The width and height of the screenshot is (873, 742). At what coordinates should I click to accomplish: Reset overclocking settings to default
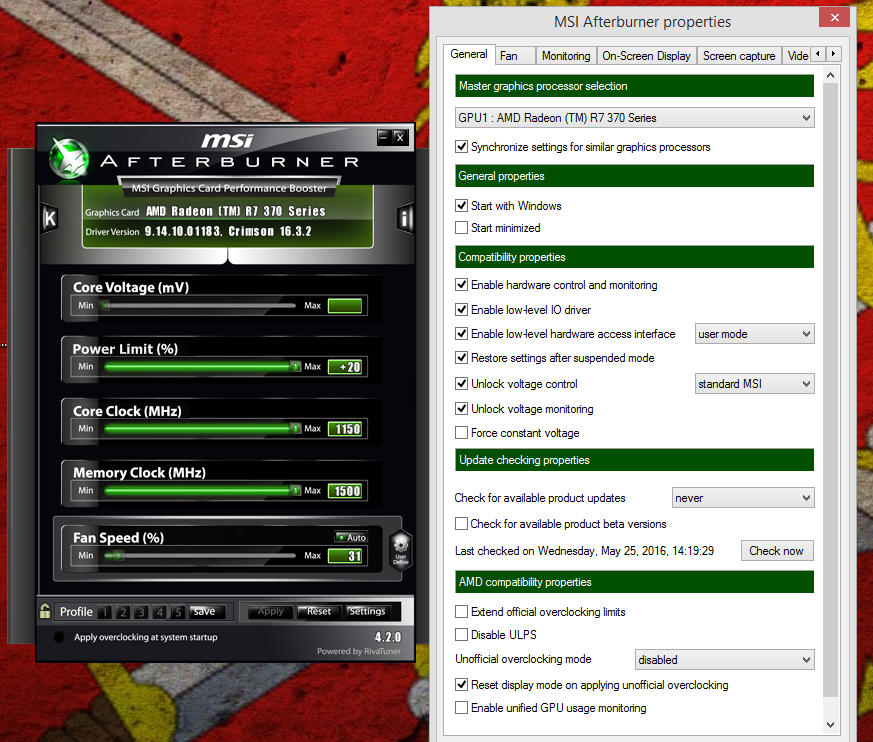[x=319, y=612]
